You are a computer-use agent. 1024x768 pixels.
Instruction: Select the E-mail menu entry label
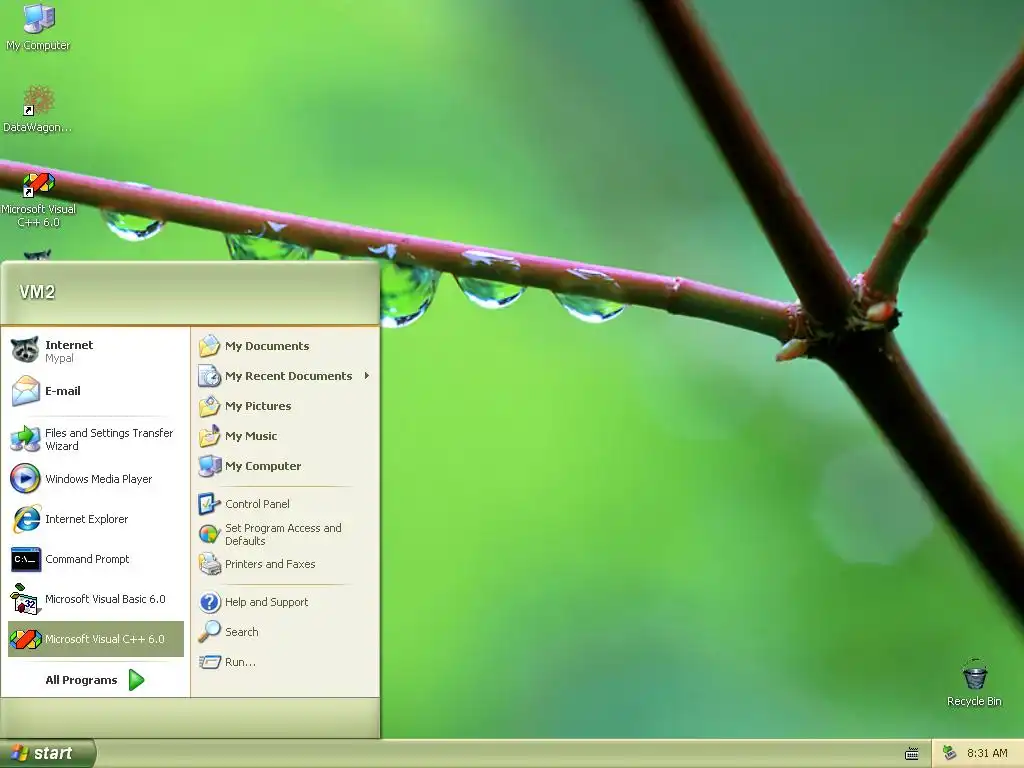pyautogui.click(x=63, y=391)
